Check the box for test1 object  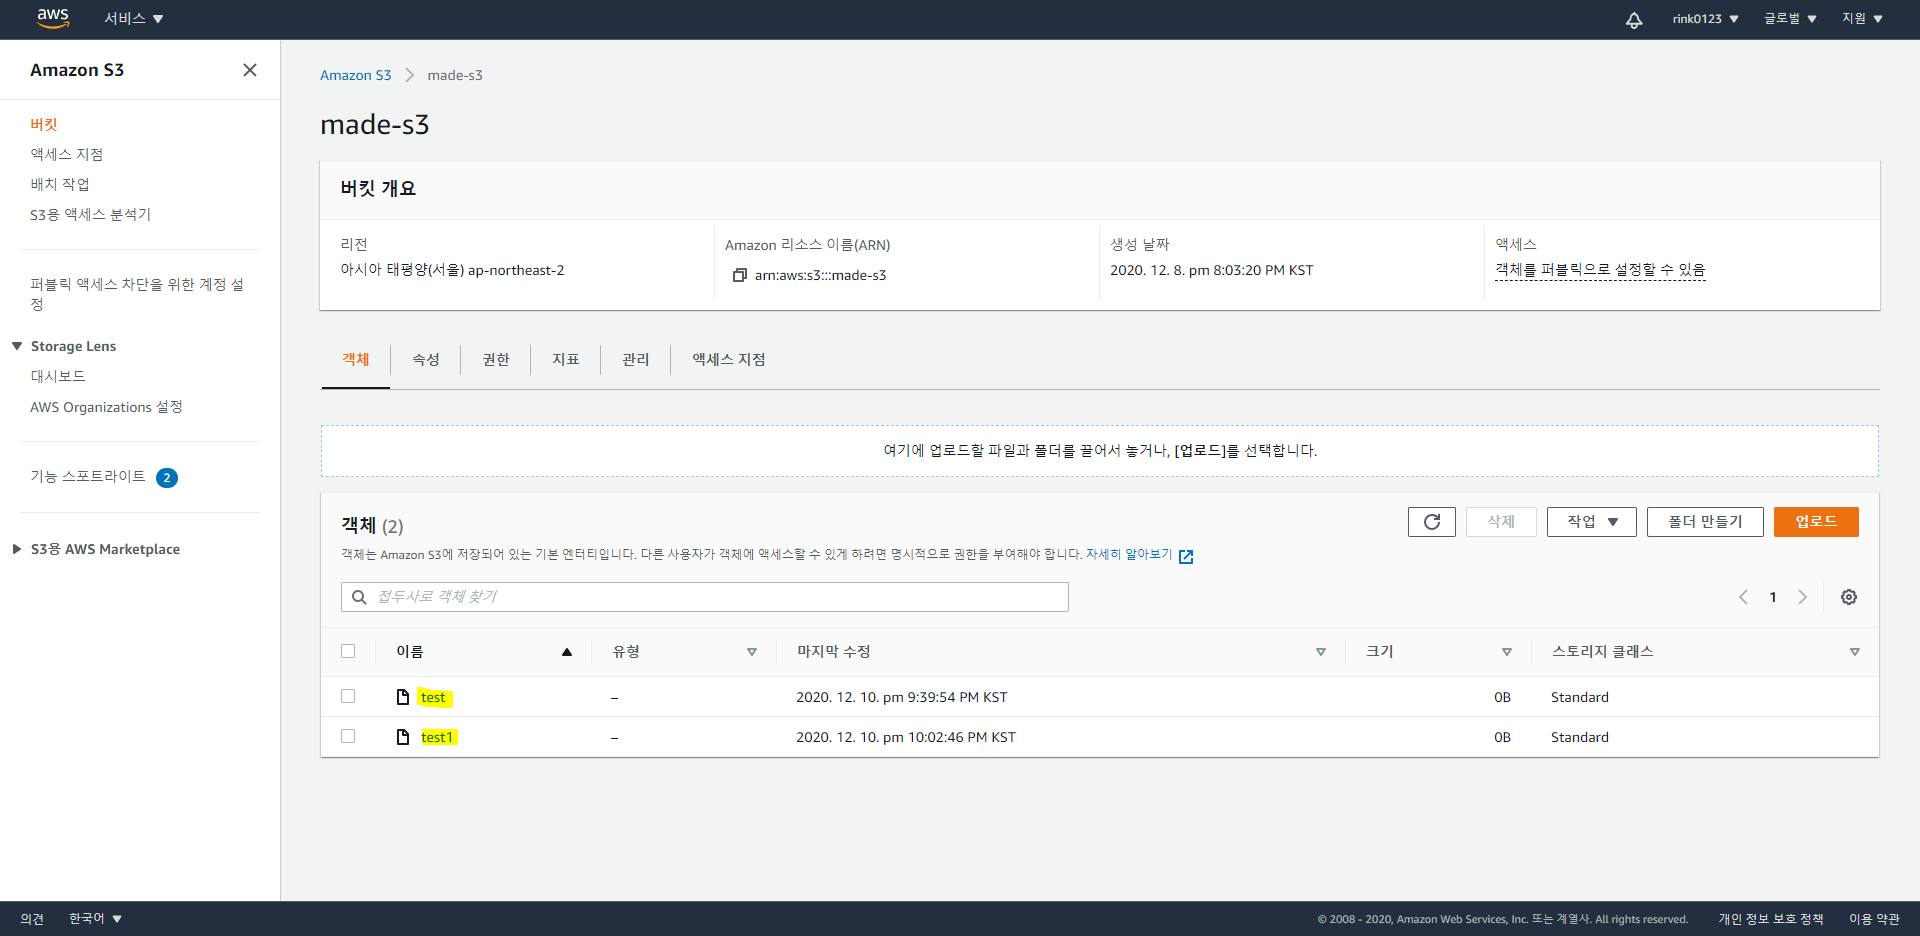348,736
